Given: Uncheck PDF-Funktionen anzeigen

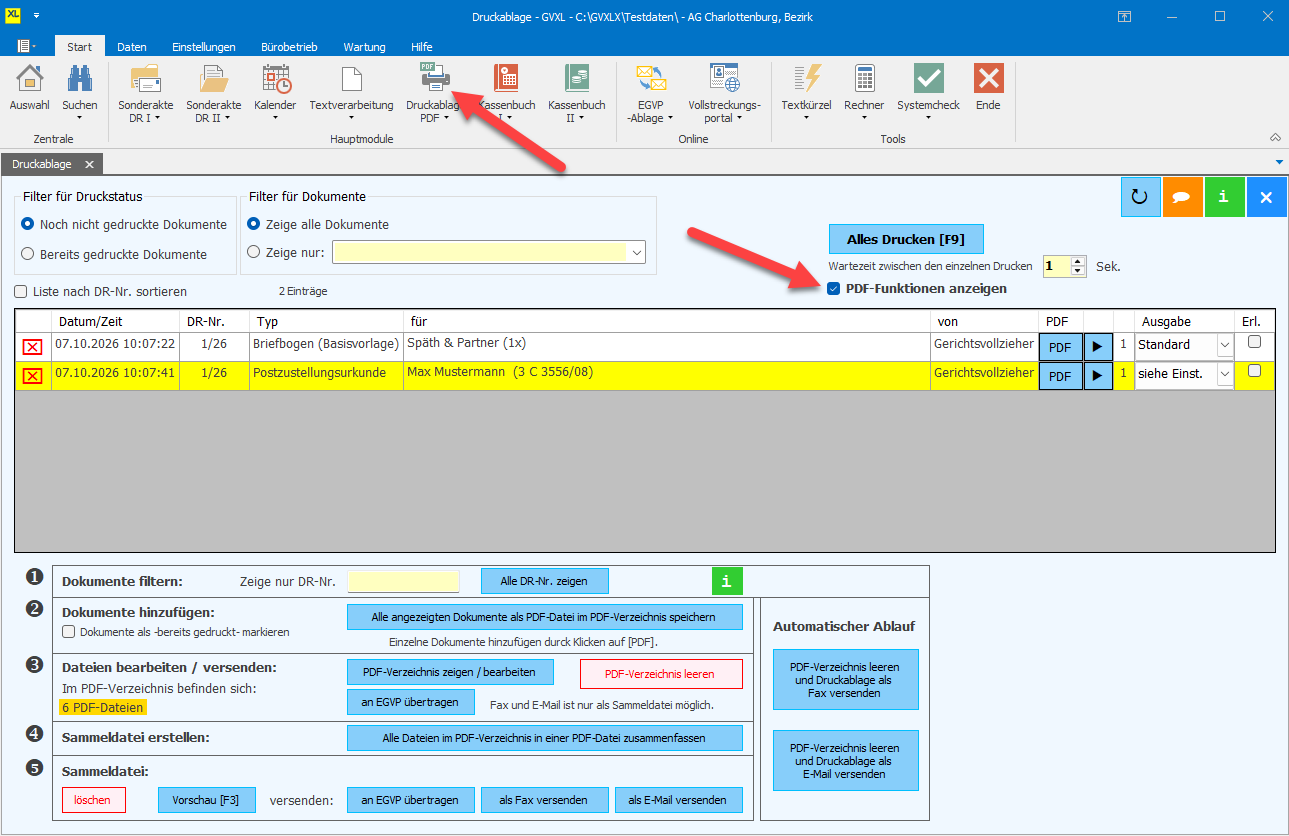Looking at the screenshot, I should click(834, 289).
